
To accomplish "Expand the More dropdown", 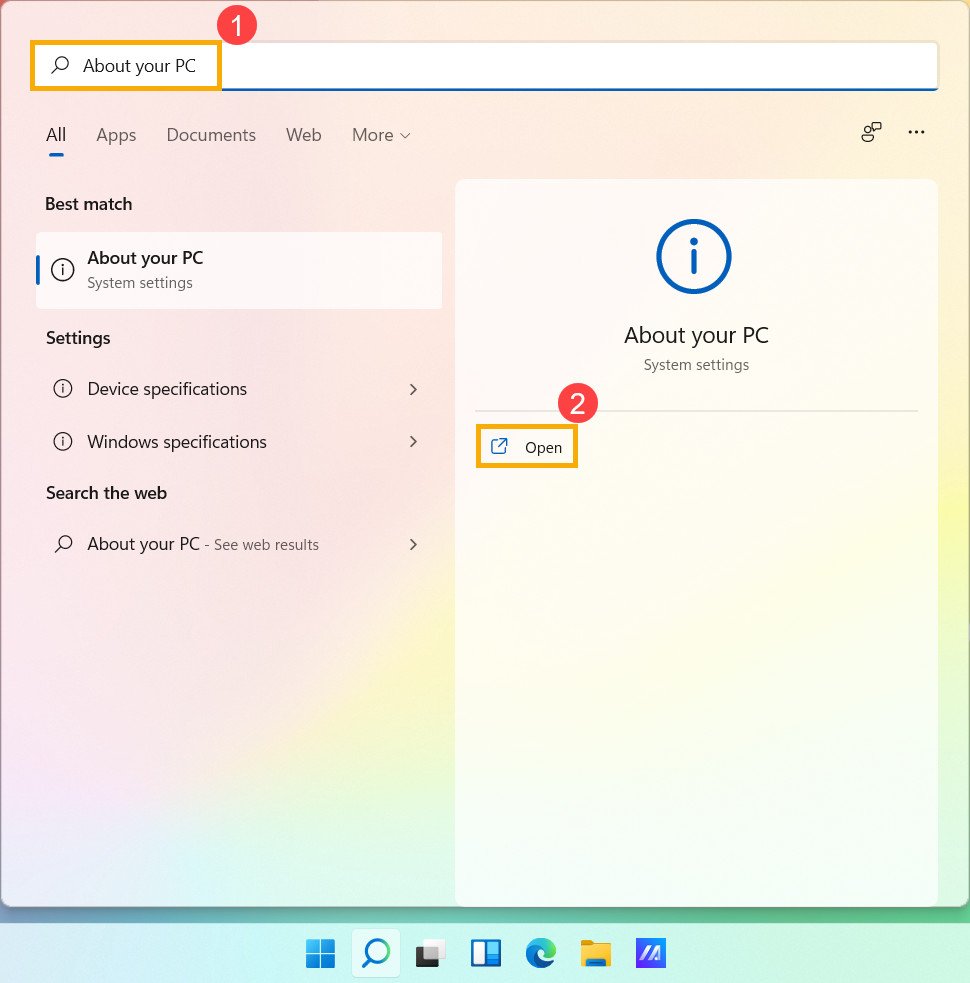I will coord(381,135).
